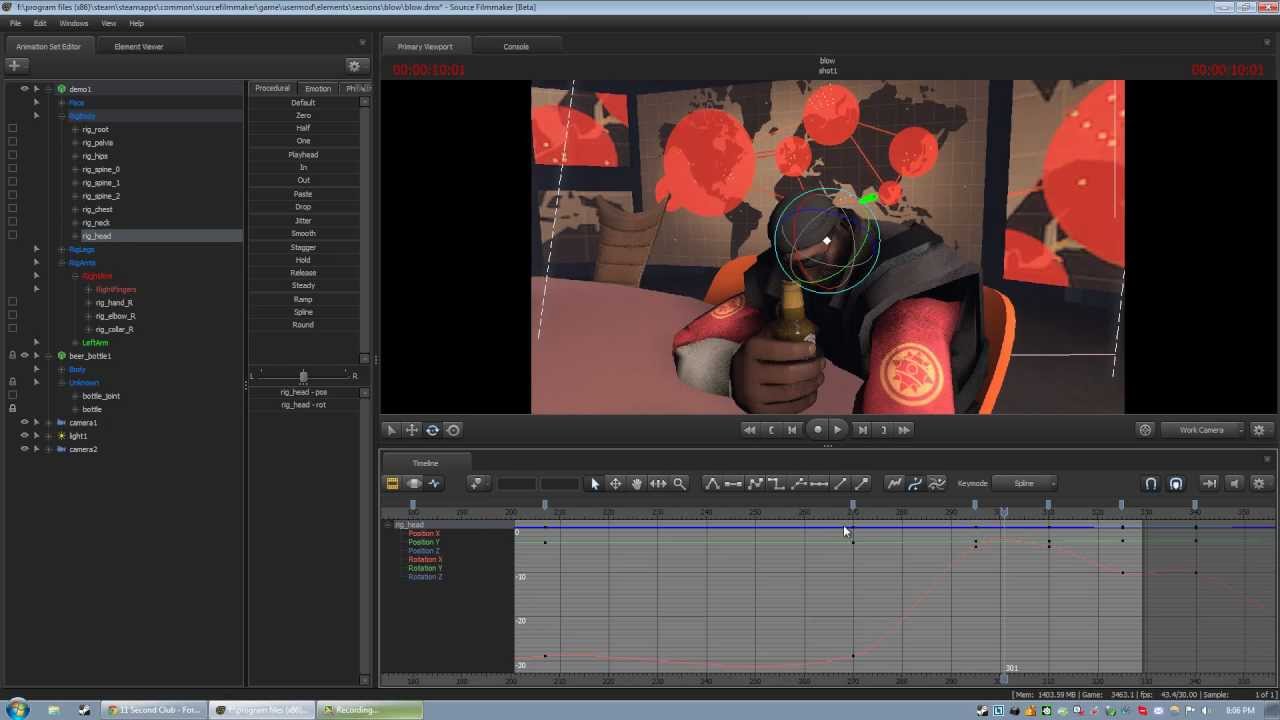Toggle visibility eye of light1
The image size is (1280, 720).
point(25,436)
